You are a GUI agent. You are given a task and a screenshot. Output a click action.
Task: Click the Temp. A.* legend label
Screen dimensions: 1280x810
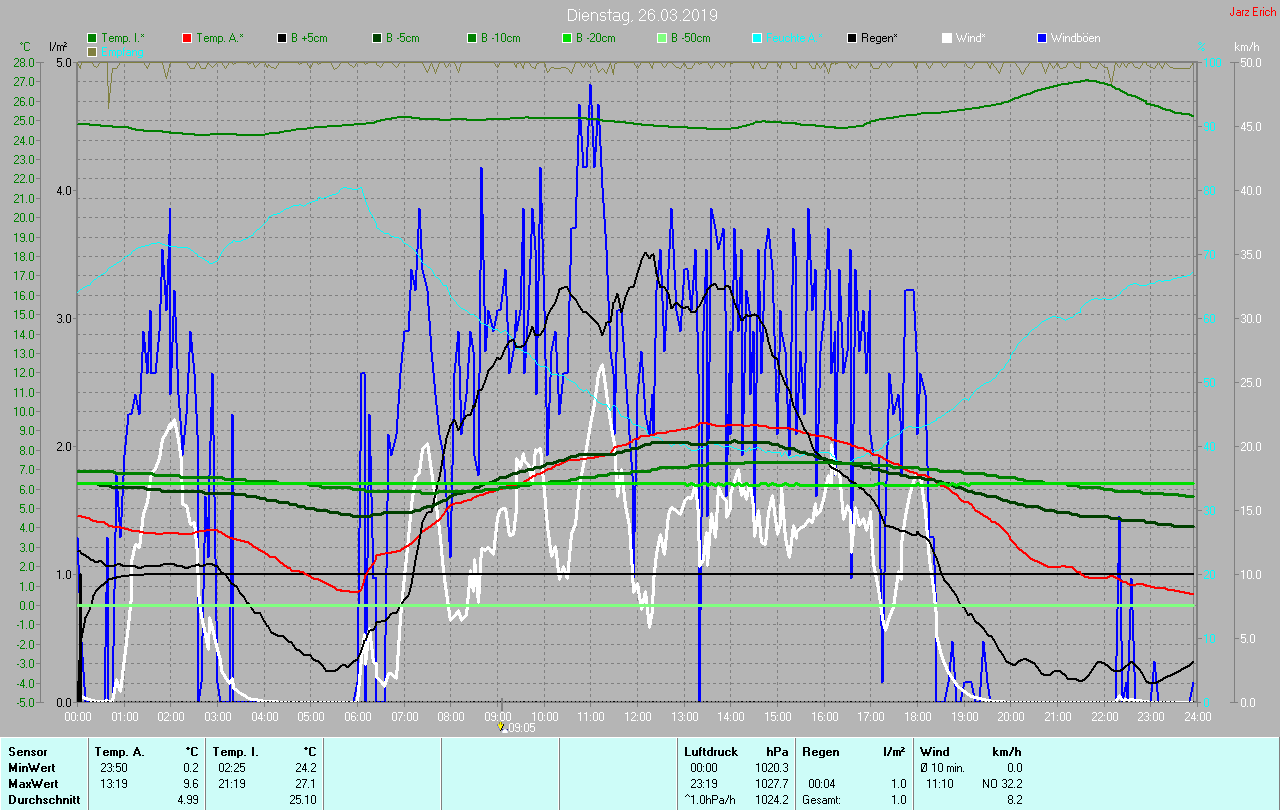(x=219, y=38)
